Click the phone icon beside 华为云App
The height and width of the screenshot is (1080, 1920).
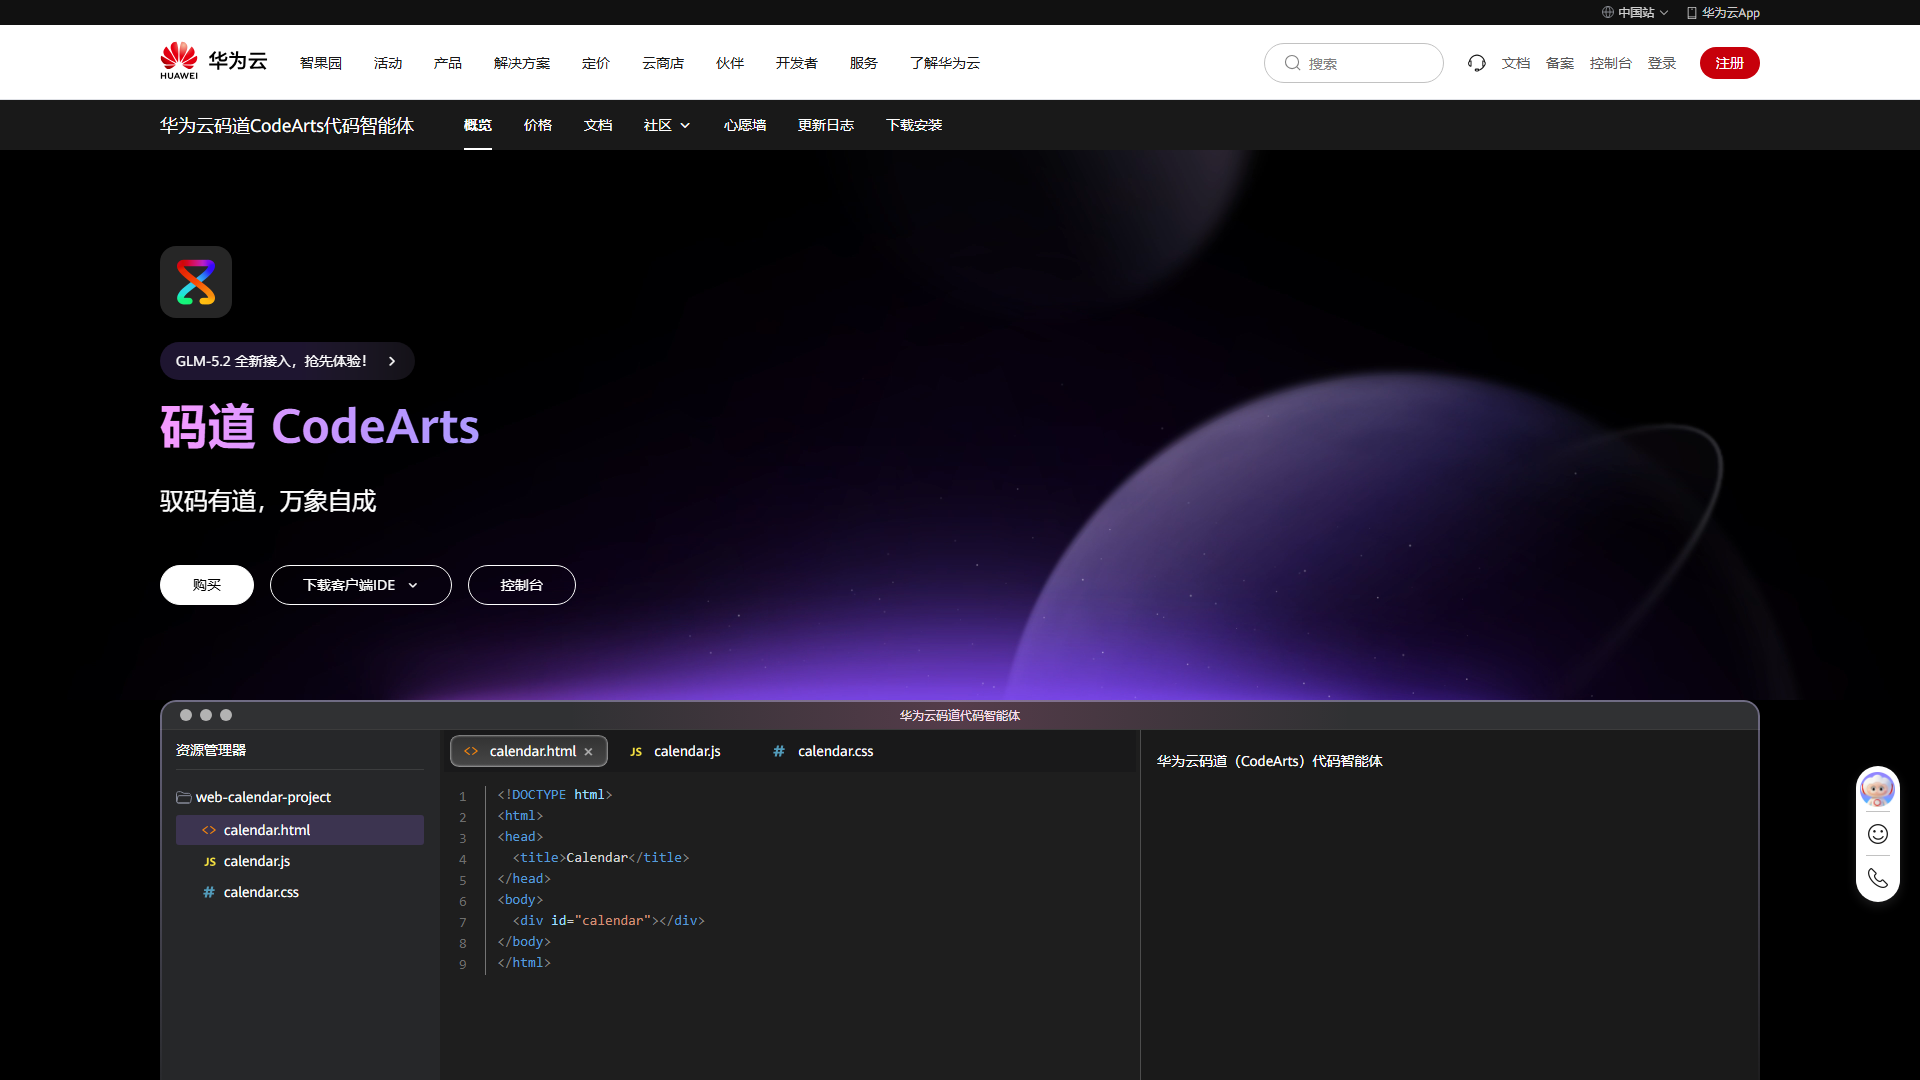pos(1692,13)
